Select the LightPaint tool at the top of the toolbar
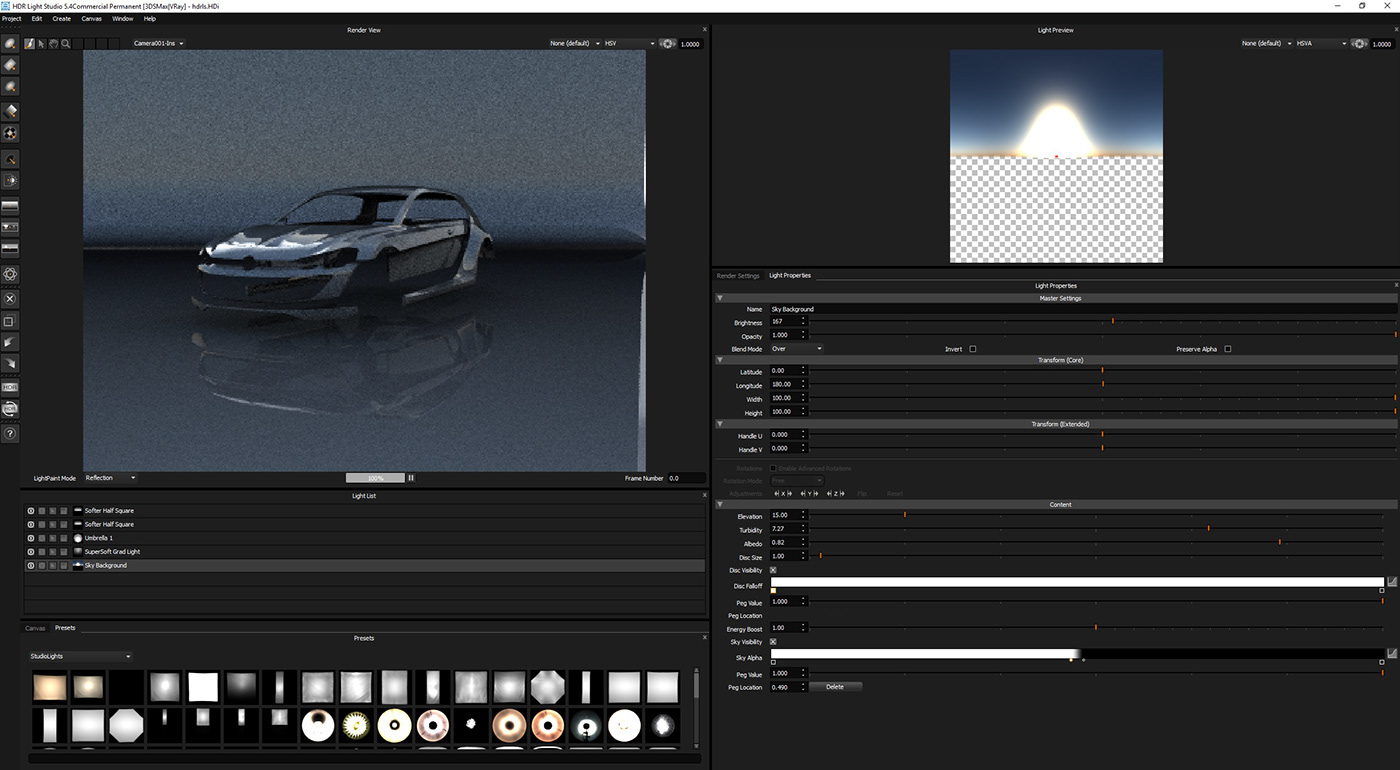The width and height of the screenshot is (1400, 770). pyautogui.click(x=9, y=44)
